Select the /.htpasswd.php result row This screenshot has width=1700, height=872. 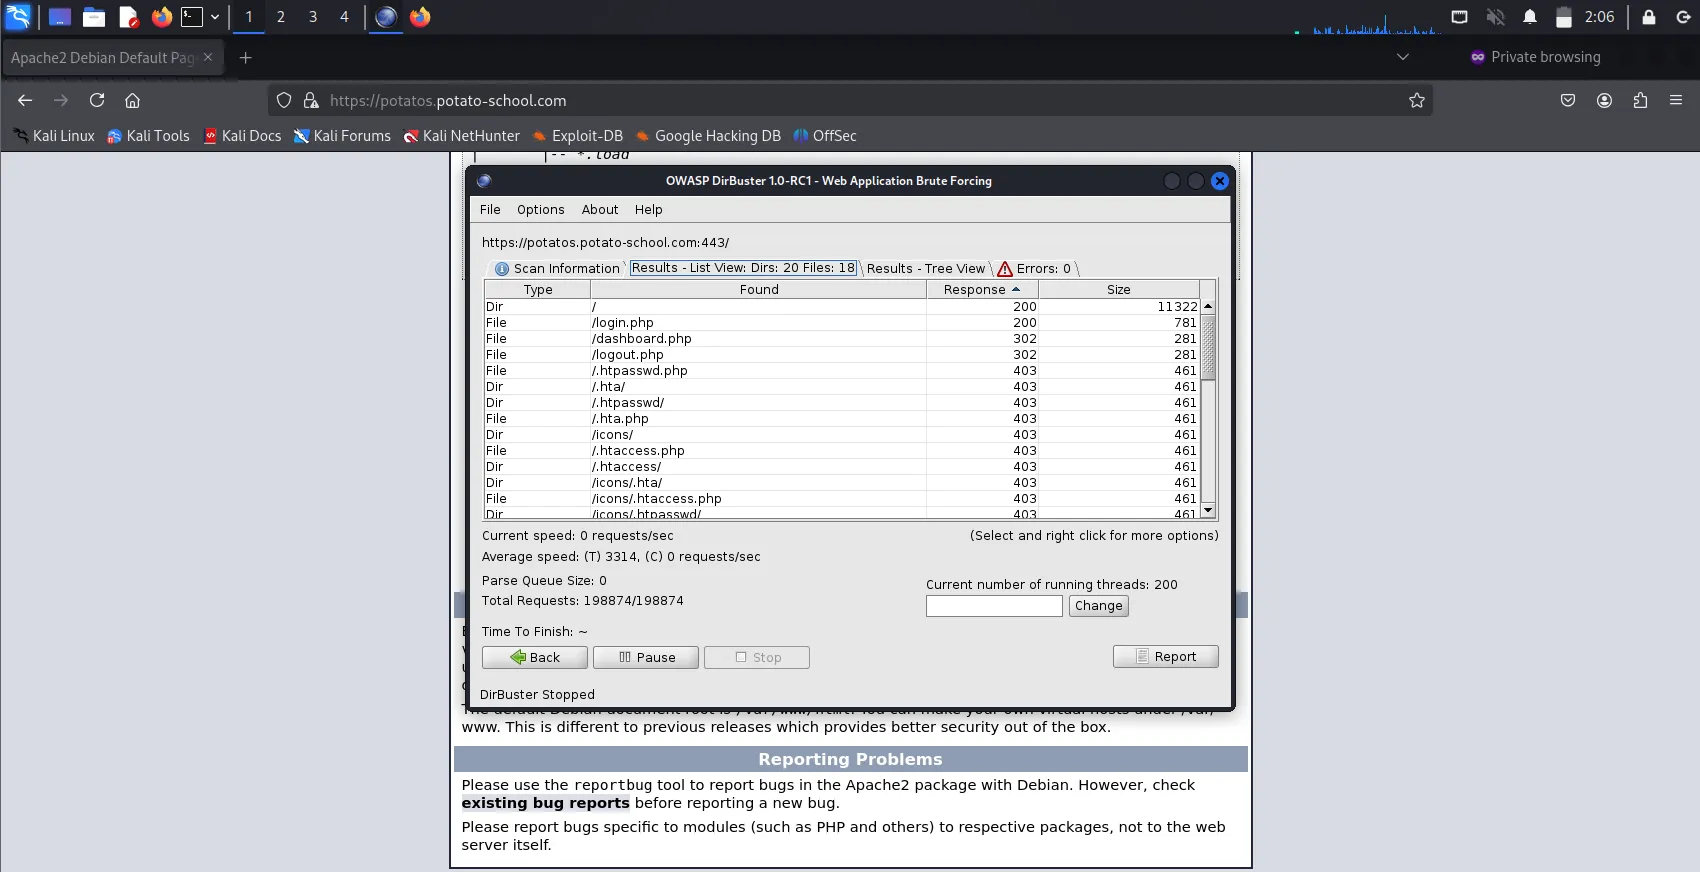[842, 371]
